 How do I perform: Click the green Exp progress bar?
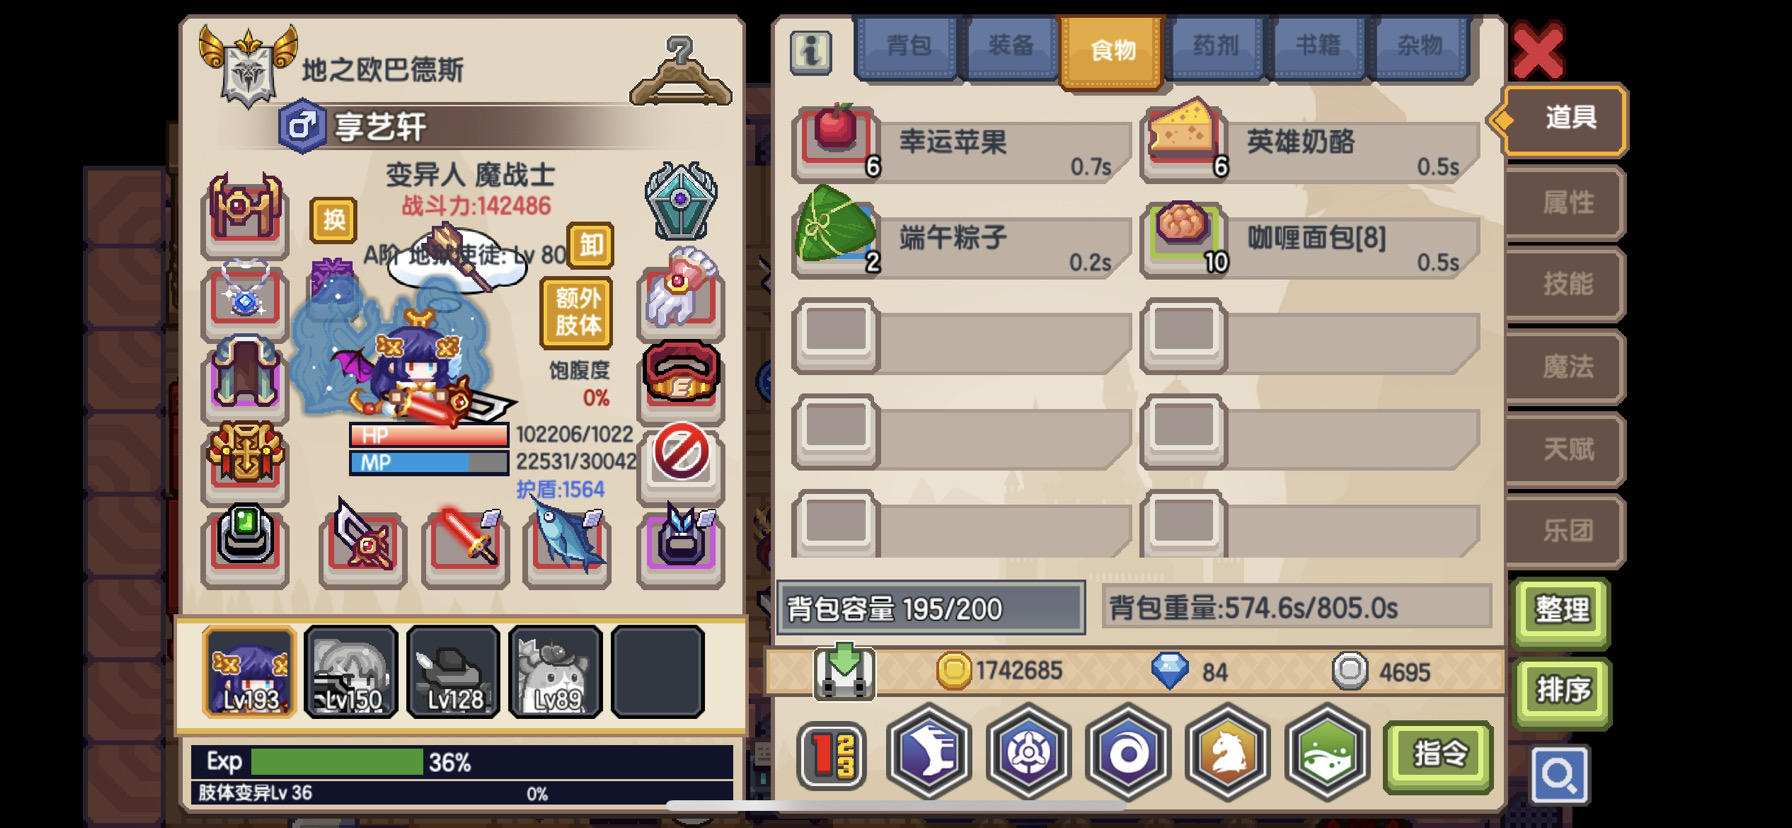coord(337,762)
